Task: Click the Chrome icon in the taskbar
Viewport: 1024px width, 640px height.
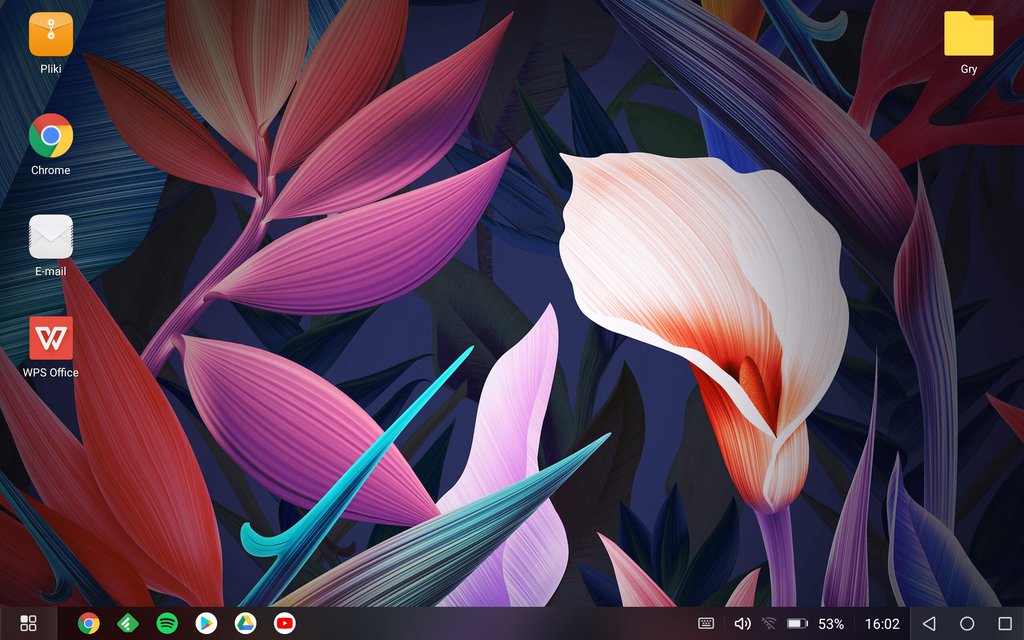Action: pyautogui.click(x=89, y=623)
